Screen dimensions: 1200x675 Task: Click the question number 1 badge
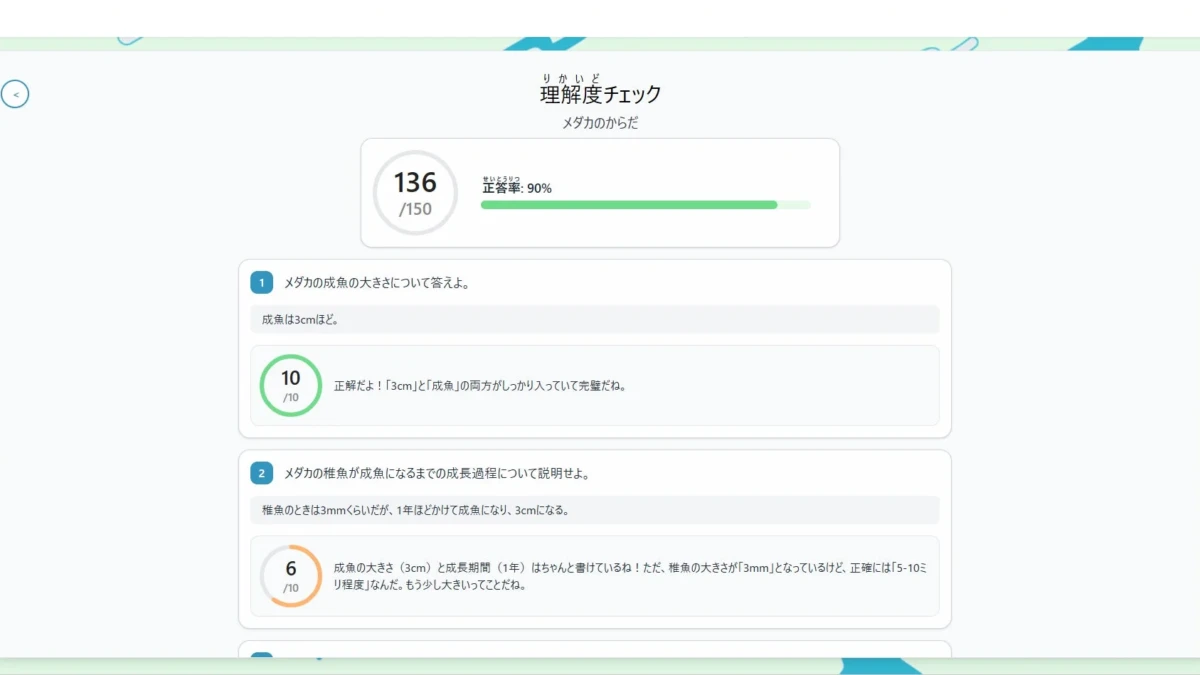click(x=262, y=283)
